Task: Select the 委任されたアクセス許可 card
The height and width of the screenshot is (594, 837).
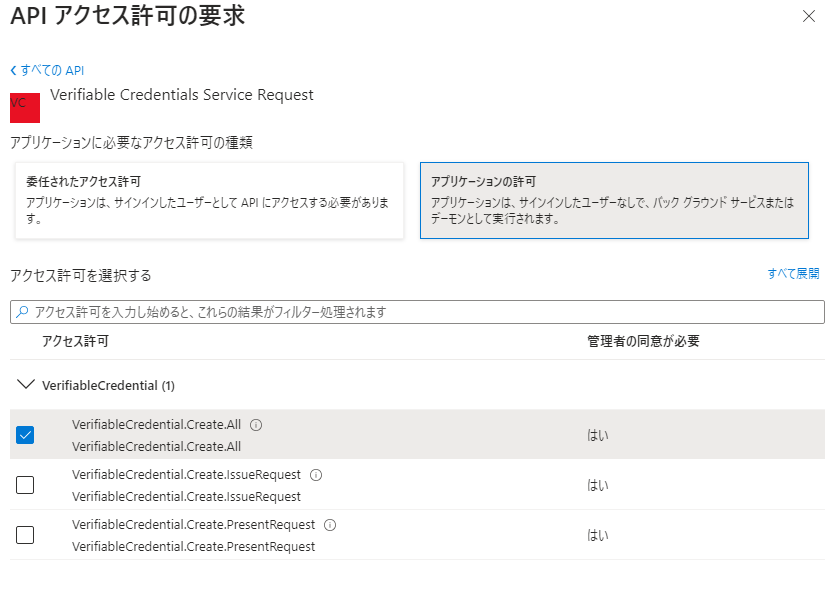Action: tap(209, 201)
